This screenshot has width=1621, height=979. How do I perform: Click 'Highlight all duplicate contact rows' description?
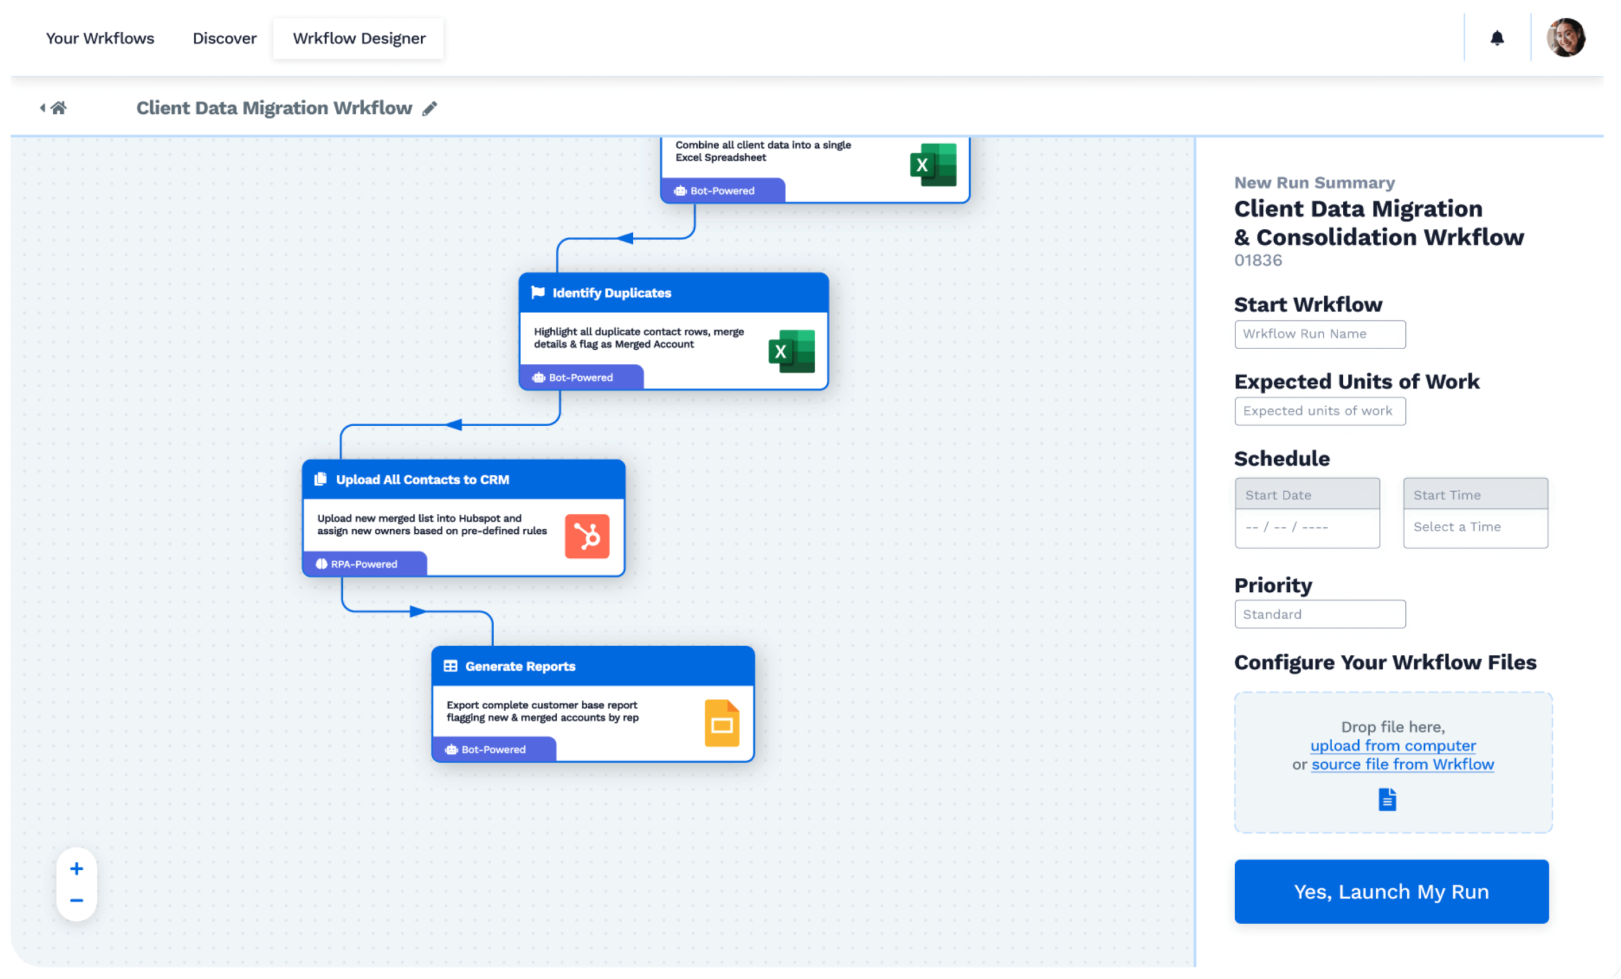(638, 338)
